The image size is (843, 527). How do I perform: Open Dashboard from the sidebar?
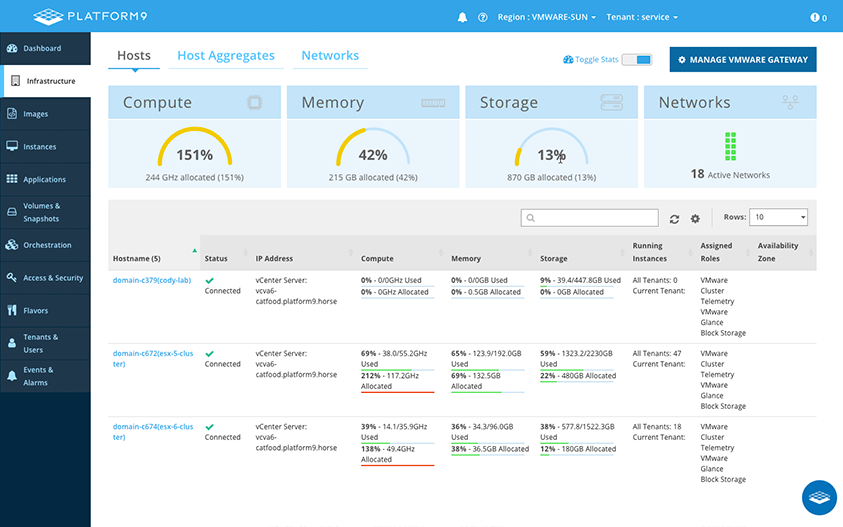[42, 48]
